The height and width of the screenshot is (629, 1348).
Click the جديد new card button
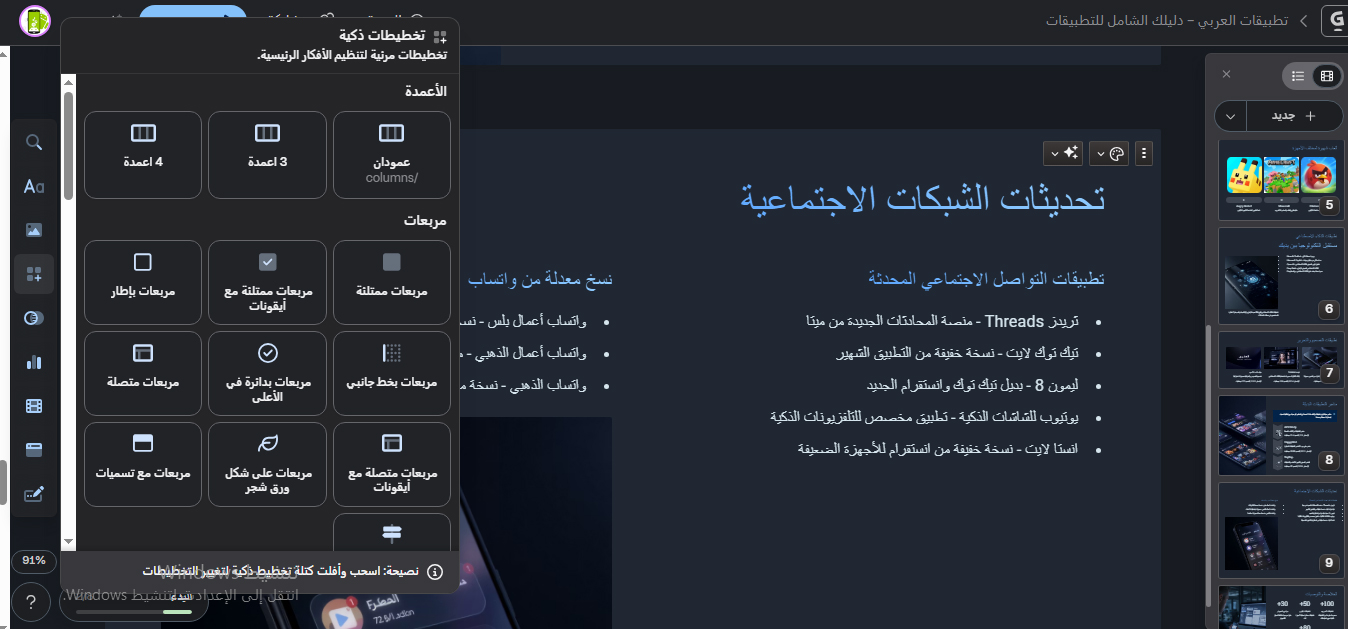point(1294,116)
